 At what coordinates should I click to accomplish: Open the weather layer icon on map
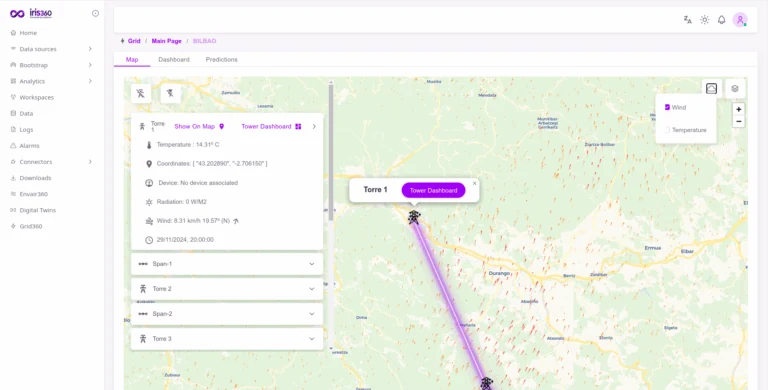pos(712,88)
